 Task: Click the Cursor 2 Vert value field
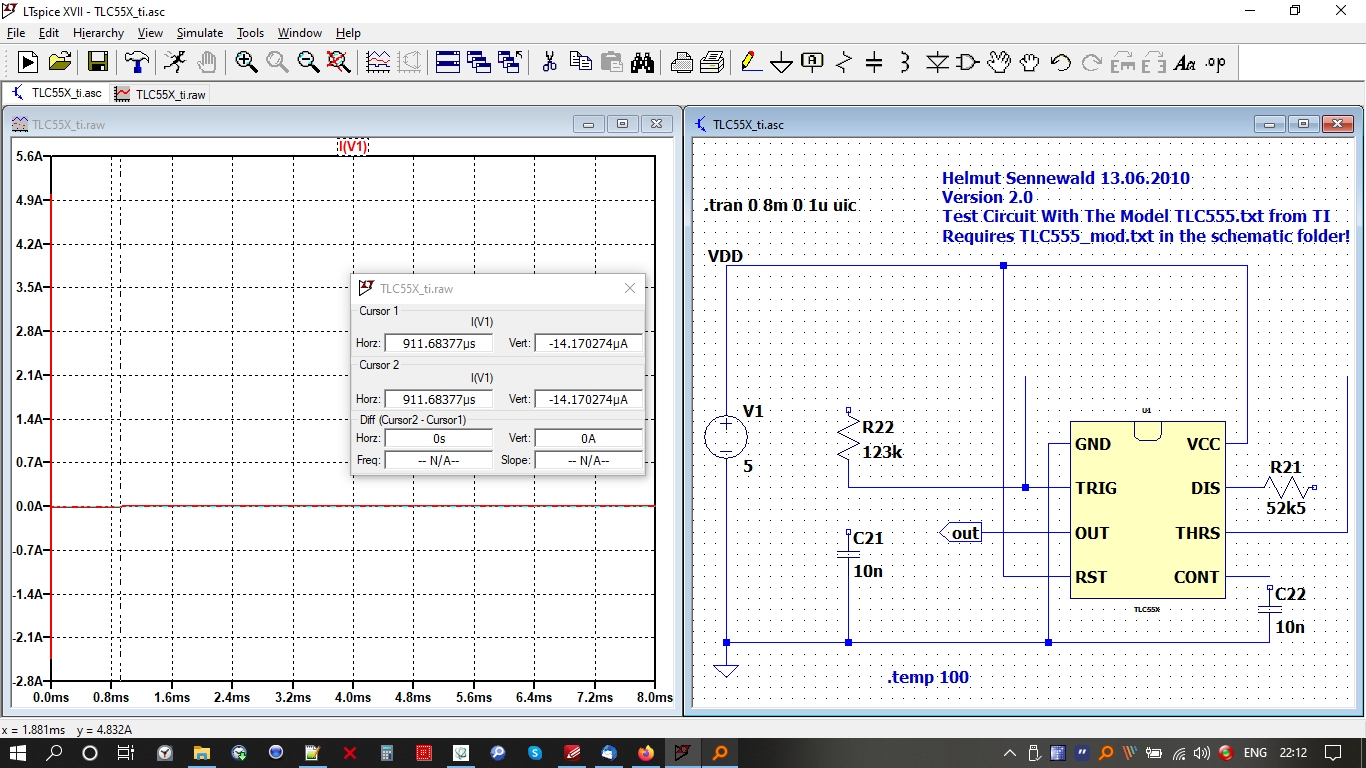[588, 399]
